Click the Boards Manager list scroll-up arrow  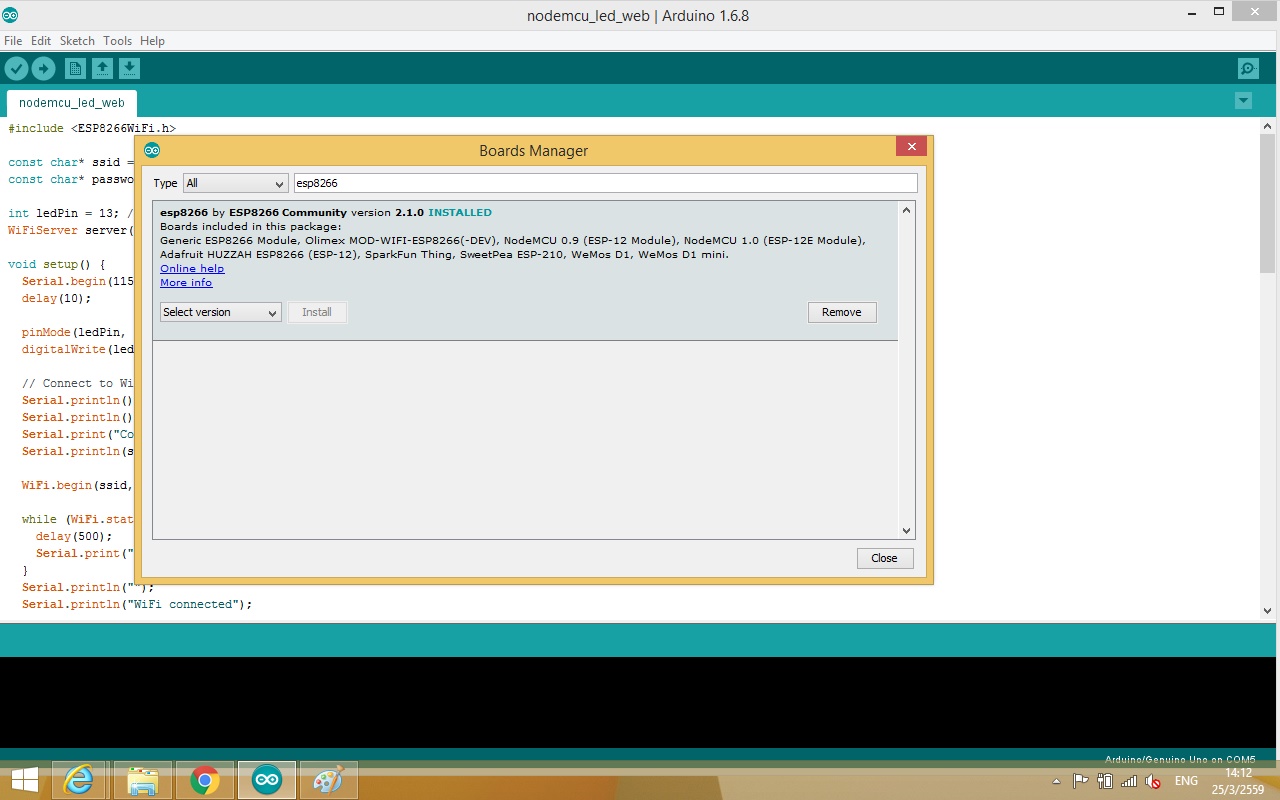(906, 210)
